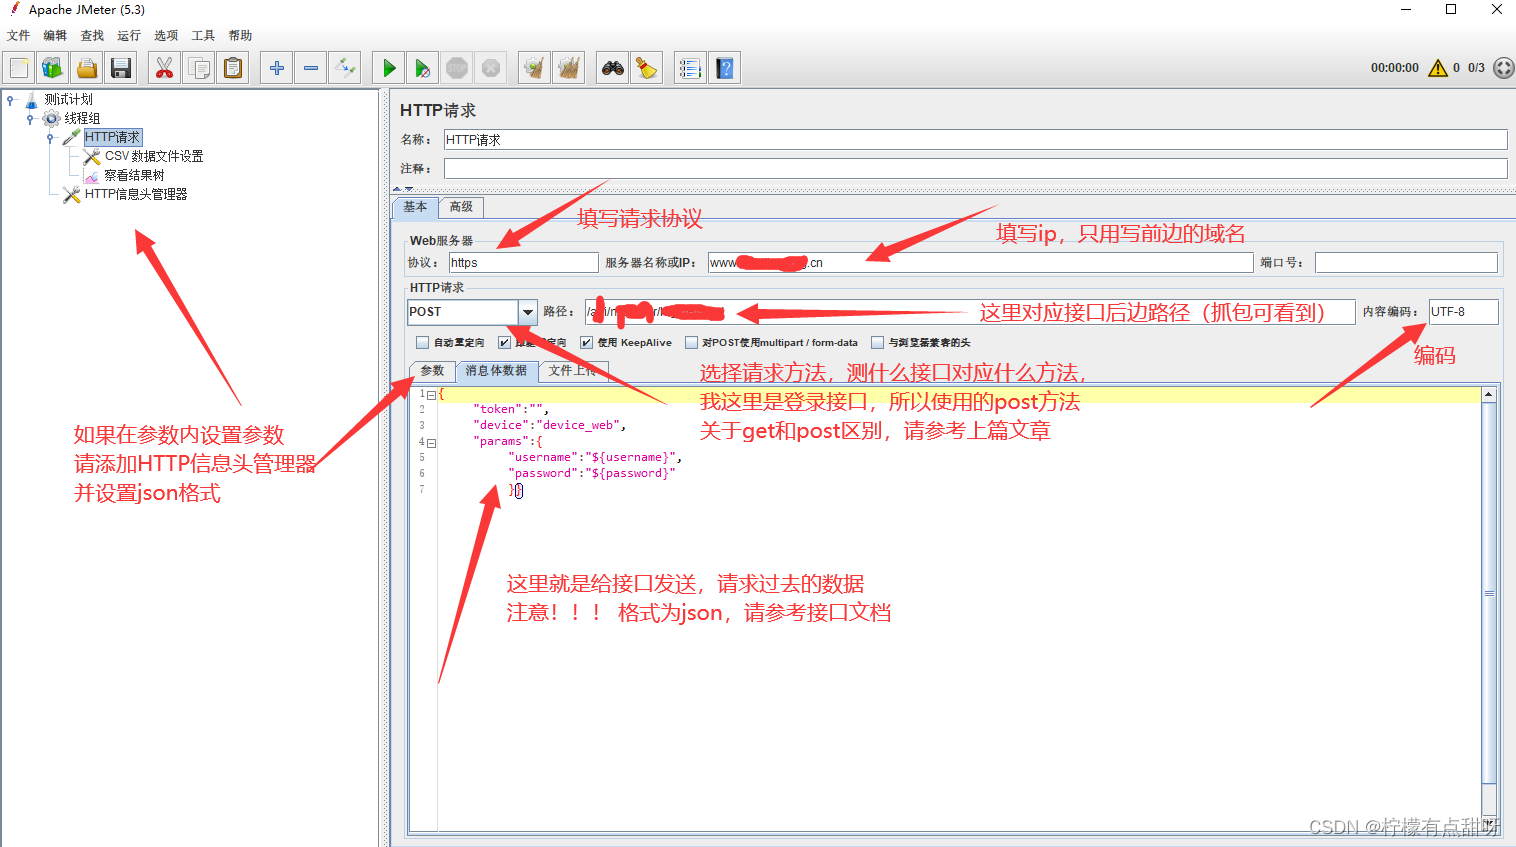
Task: Click the Open file folder icon
Action: (x=87, y=68)
